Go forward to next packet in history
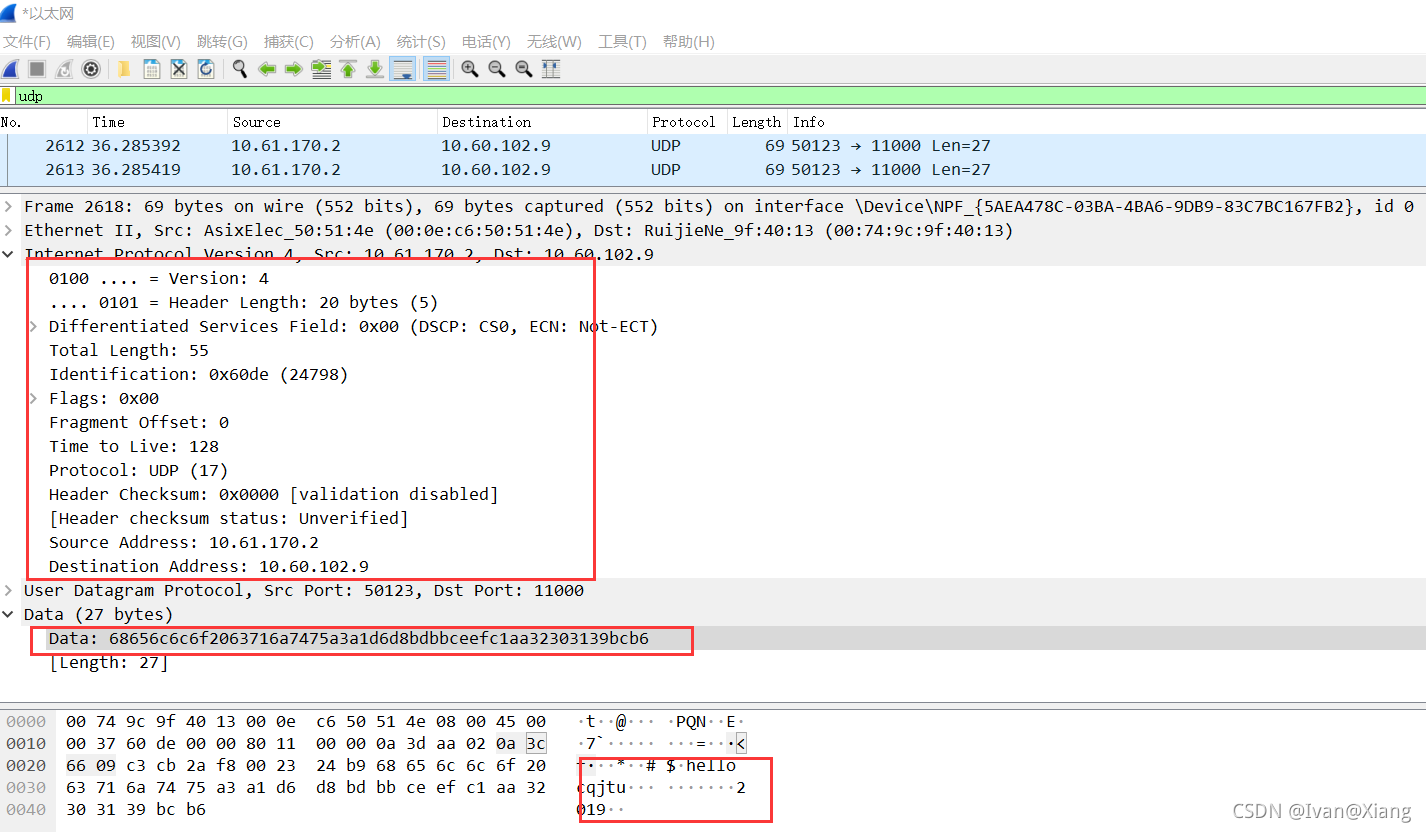The image size is (1426, 832). 294,69
